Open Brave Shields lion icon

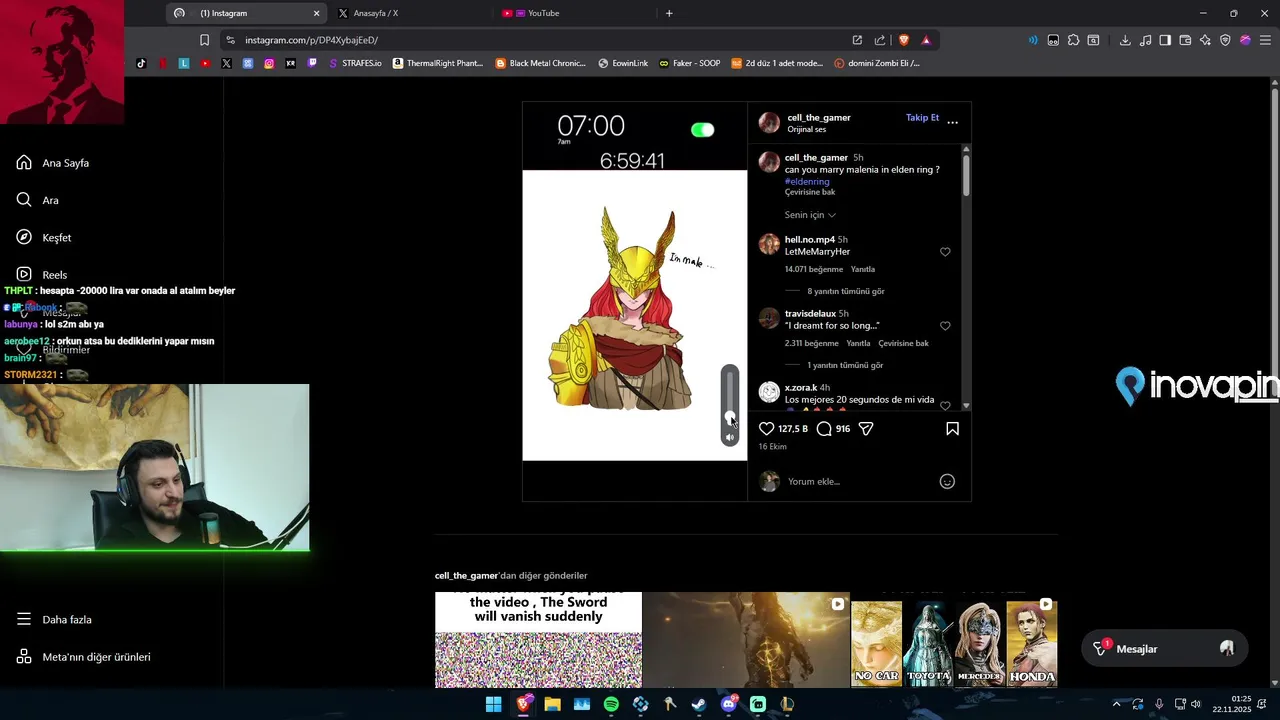coord(904,40)
